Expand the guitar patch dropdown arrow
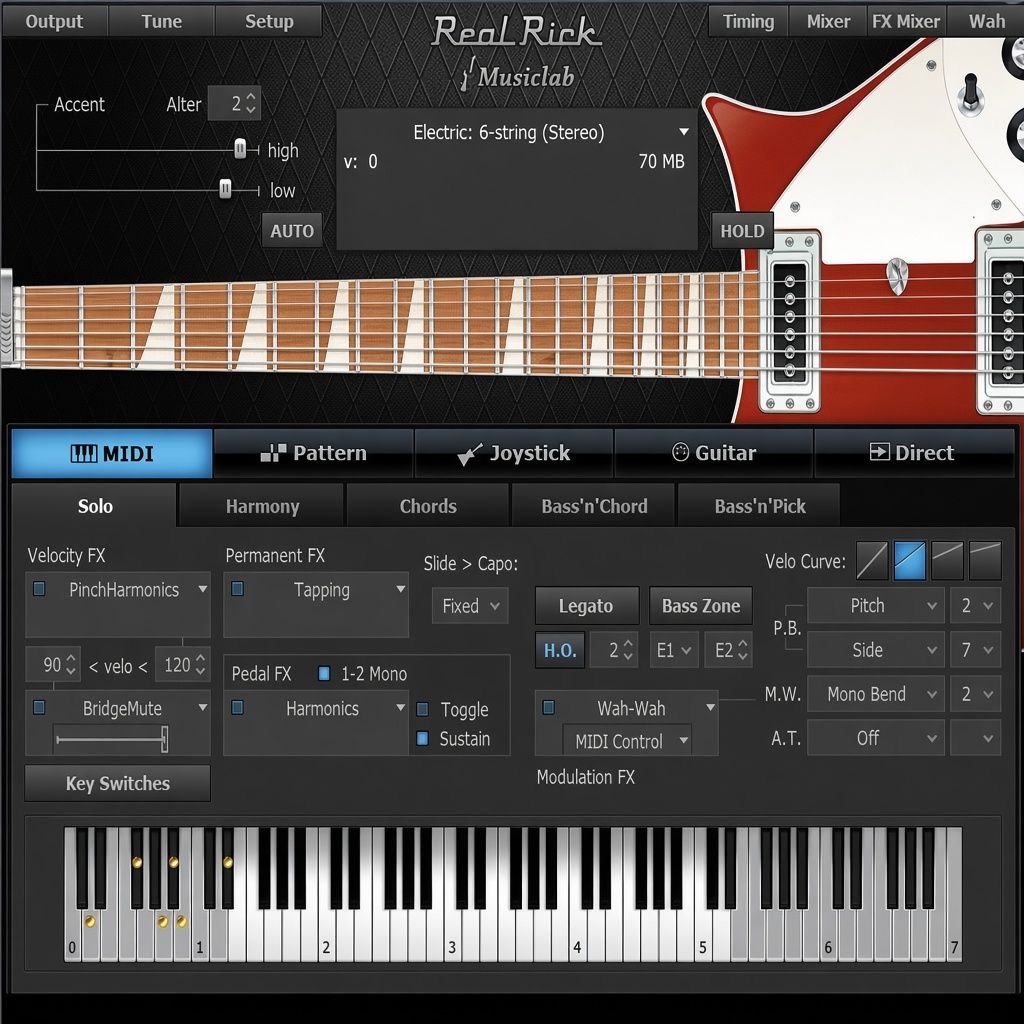 684,132
